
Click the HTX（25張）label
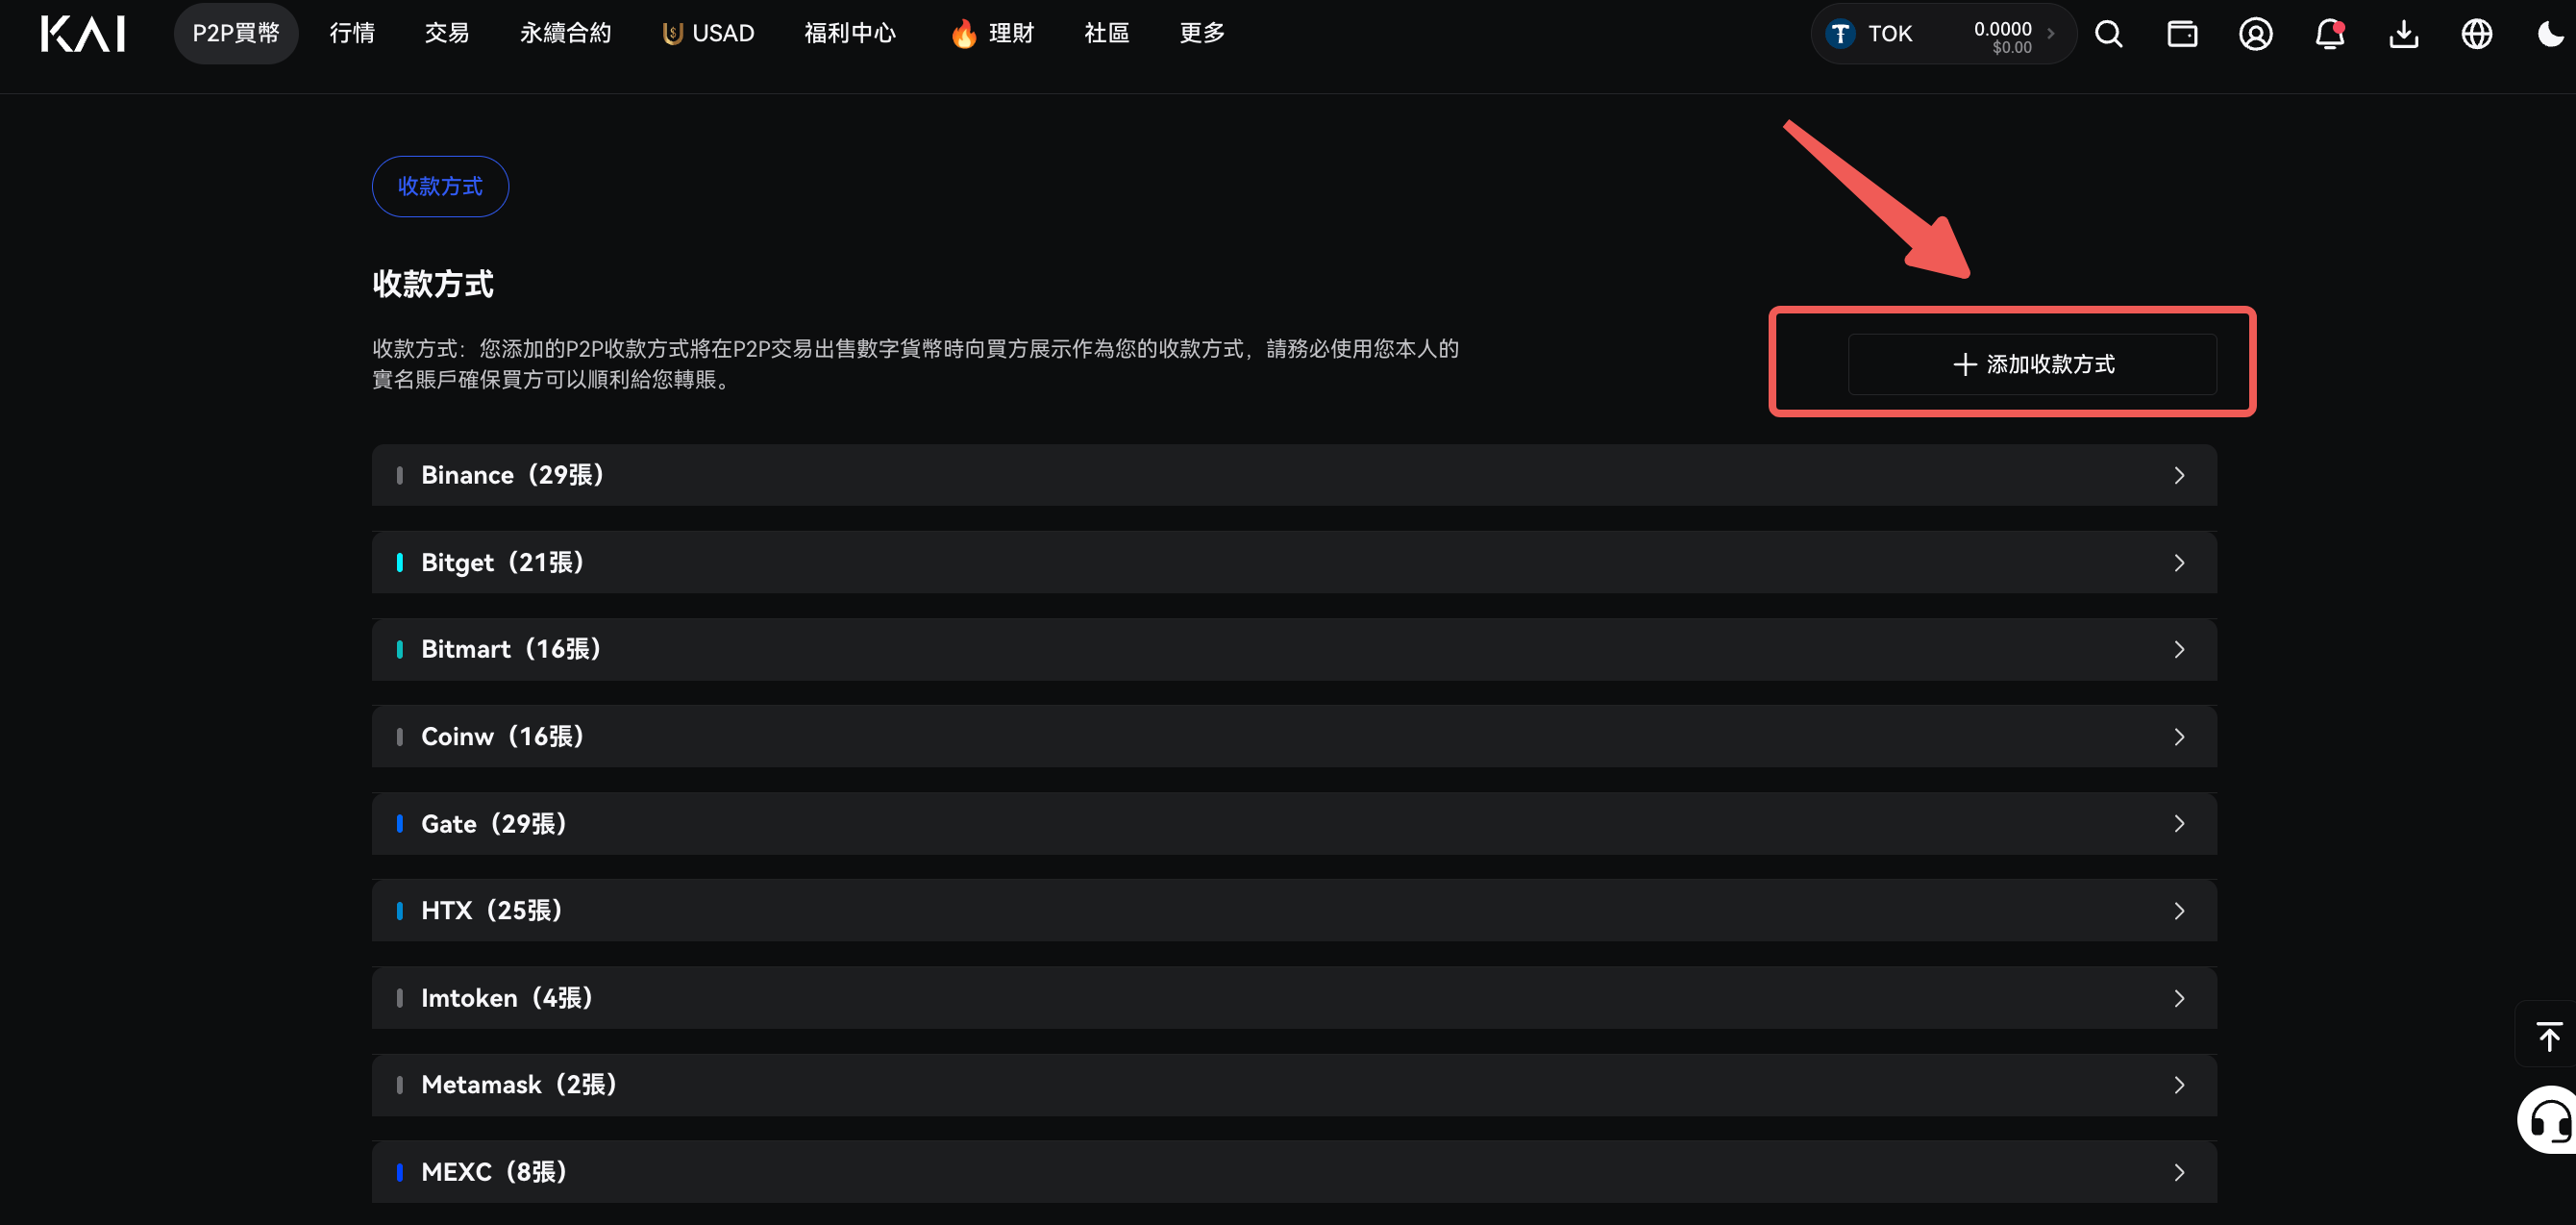(493, 911)
